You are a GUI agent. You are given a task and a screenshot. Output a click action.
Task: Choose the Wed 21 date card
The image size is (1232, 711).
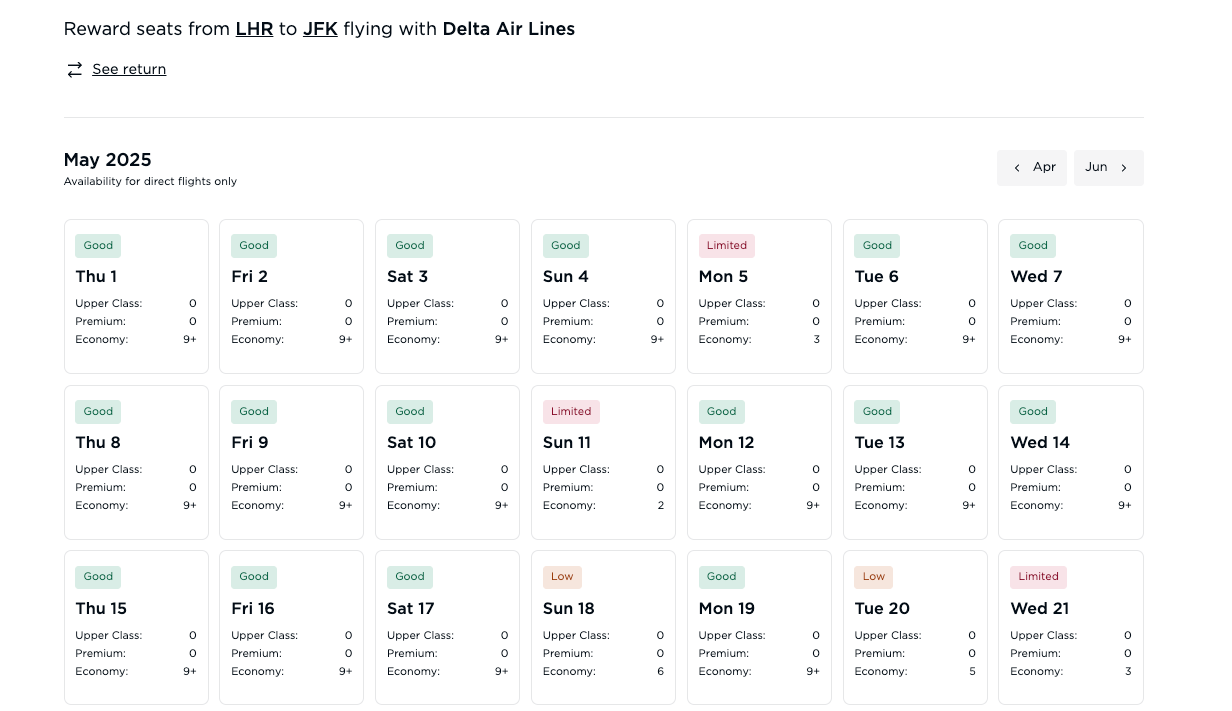pos(1070,628)
